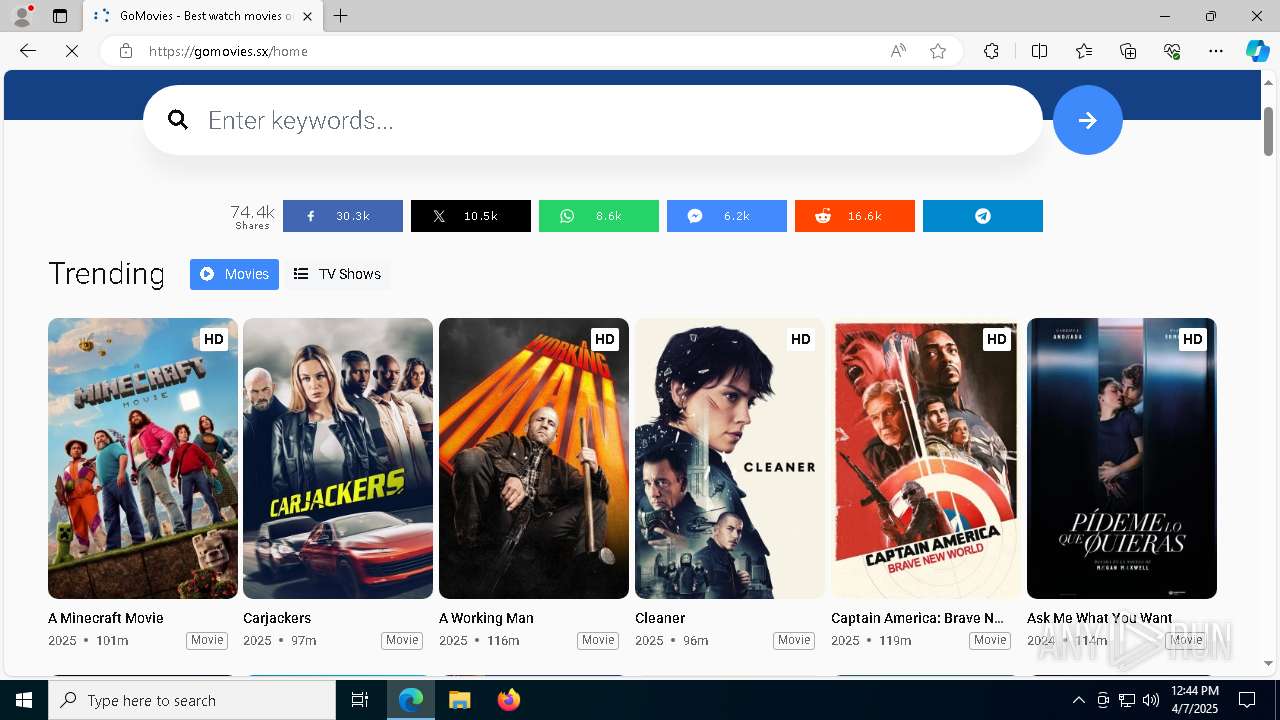Close the GoMovies tab
This screenshot has width=1280, height=720.
308,16
